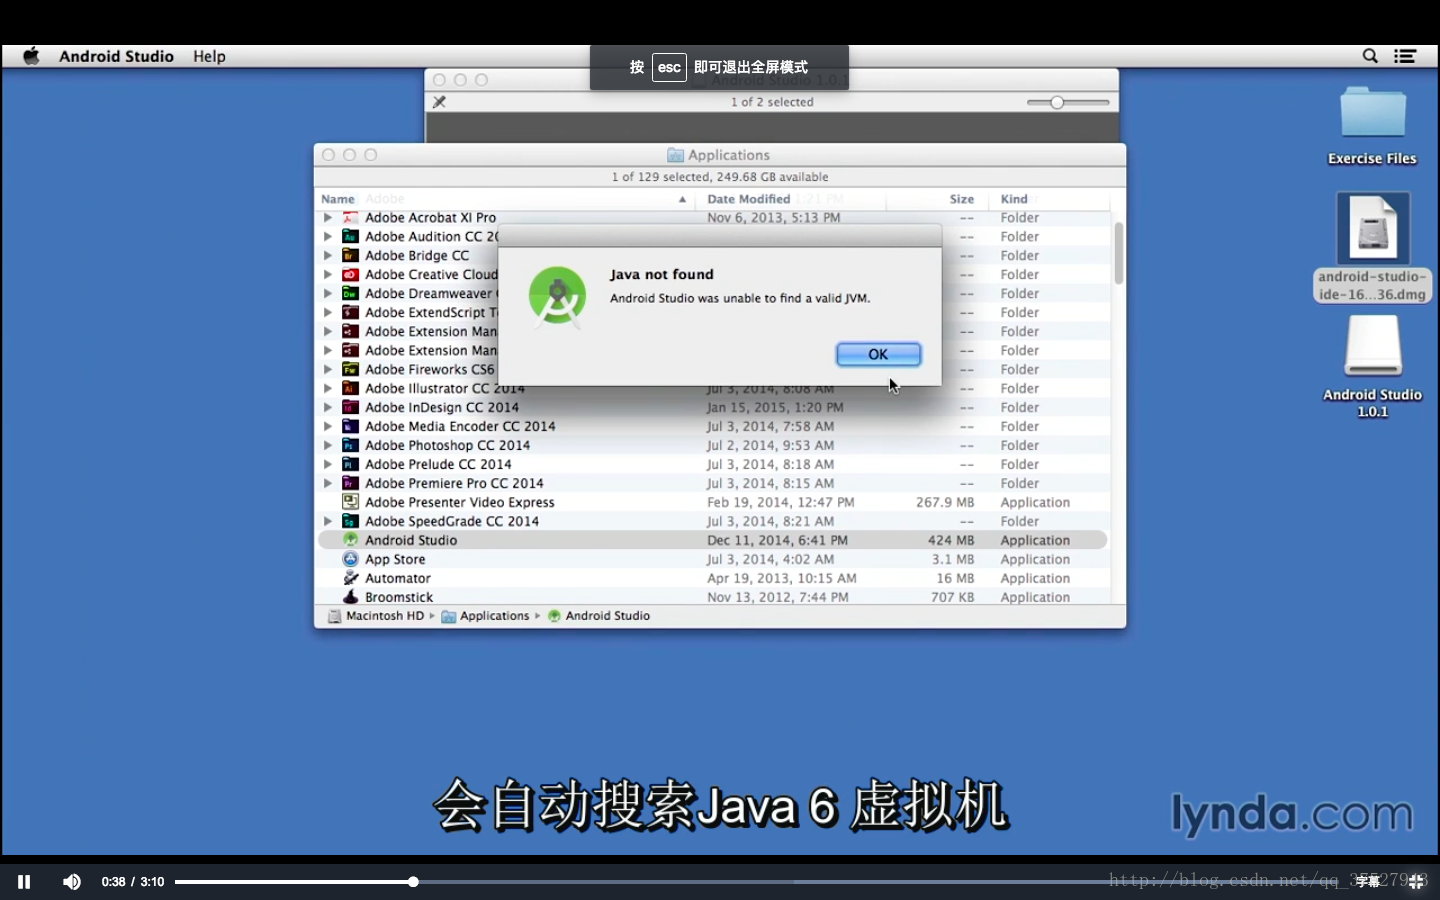The height and width of the screenshot is (900, 1440).
Task: Click the Applications window vertical scrollbar
Action: pos(1118,252)
